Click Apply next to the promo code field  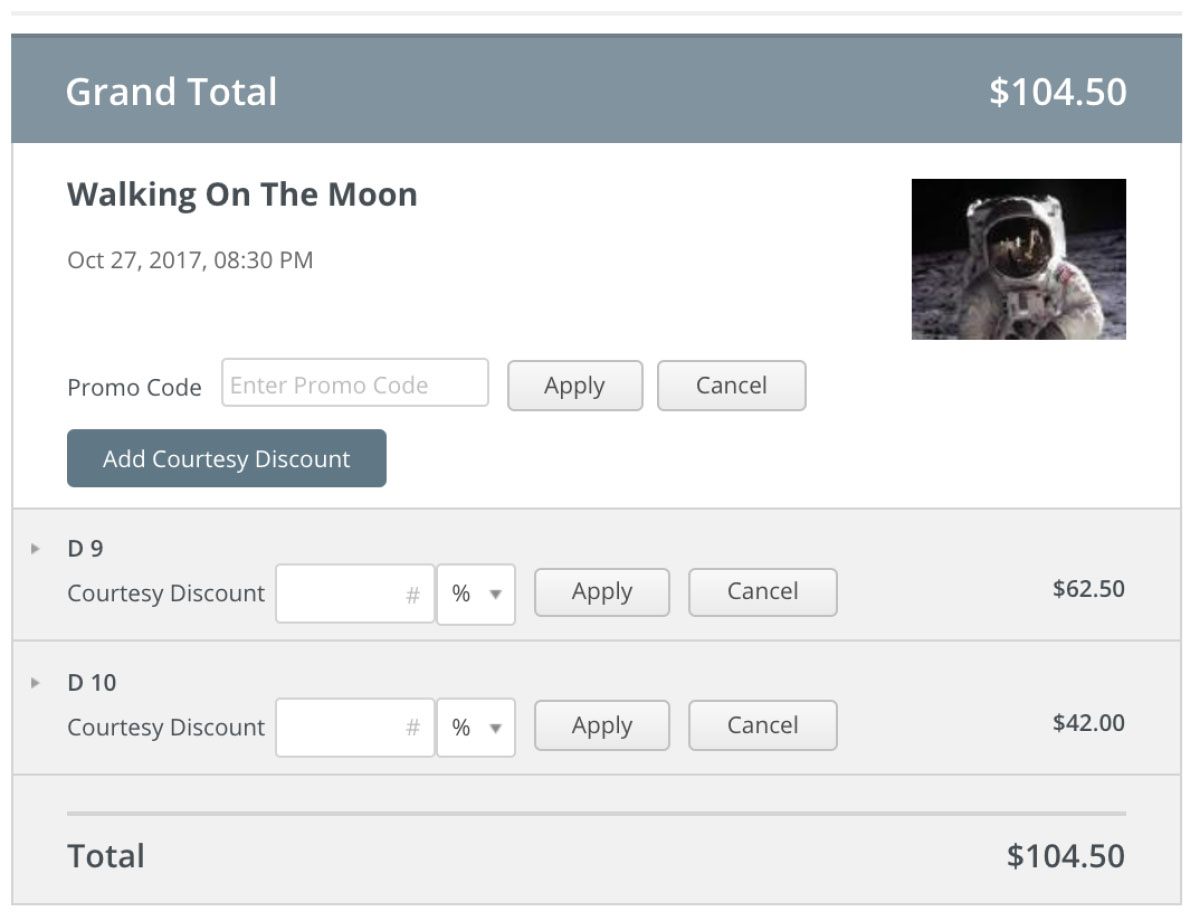[x=574, y=385]
